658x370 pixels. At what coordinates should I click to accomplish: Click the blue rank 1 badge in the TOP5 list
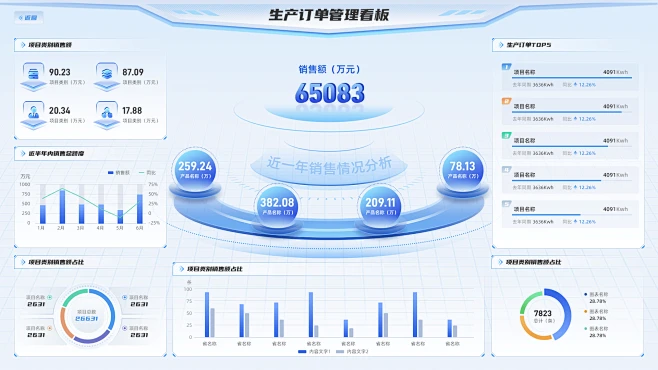pos(507,67)
